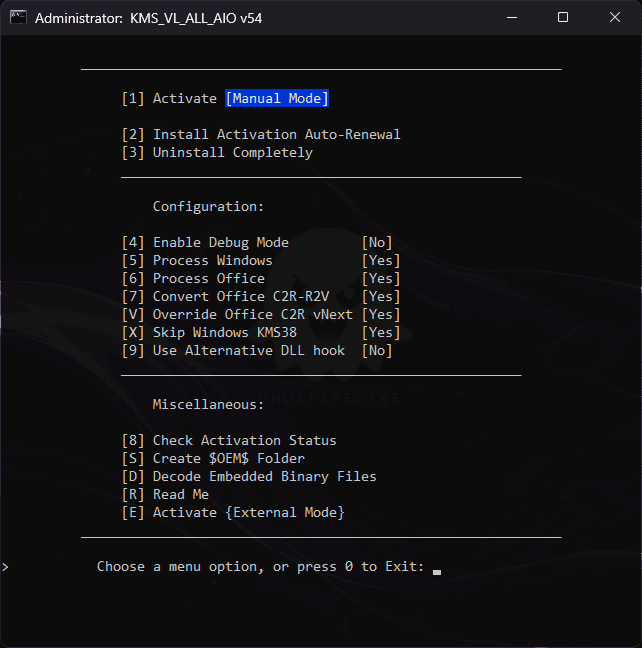
Task: Click "Use Alternative DLL hook" text
Action: pos(249,350)
